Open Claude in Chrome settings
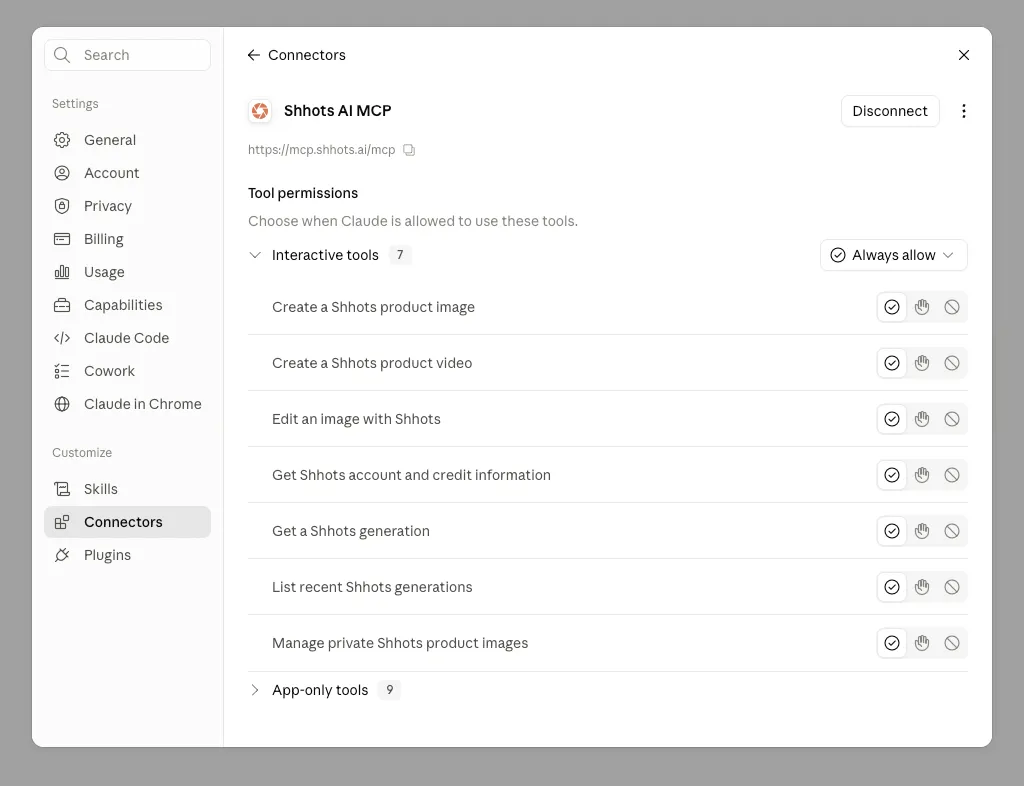The image size is (1024, 786). (x=127, y=404)
